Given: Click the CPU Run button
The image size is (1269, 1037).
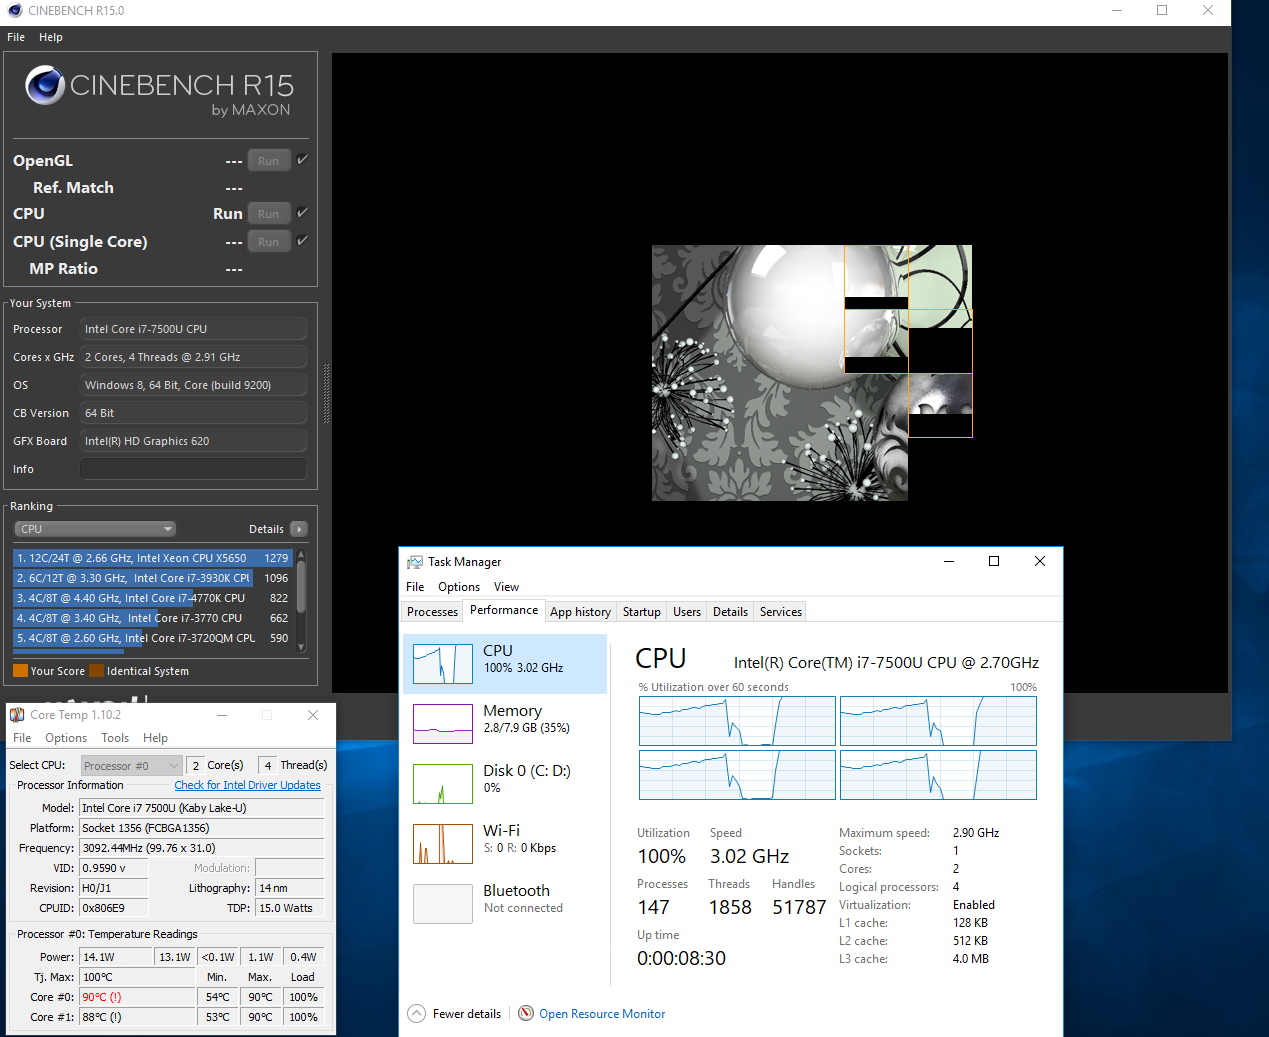Looking at the screenshot, I should 269,213.
